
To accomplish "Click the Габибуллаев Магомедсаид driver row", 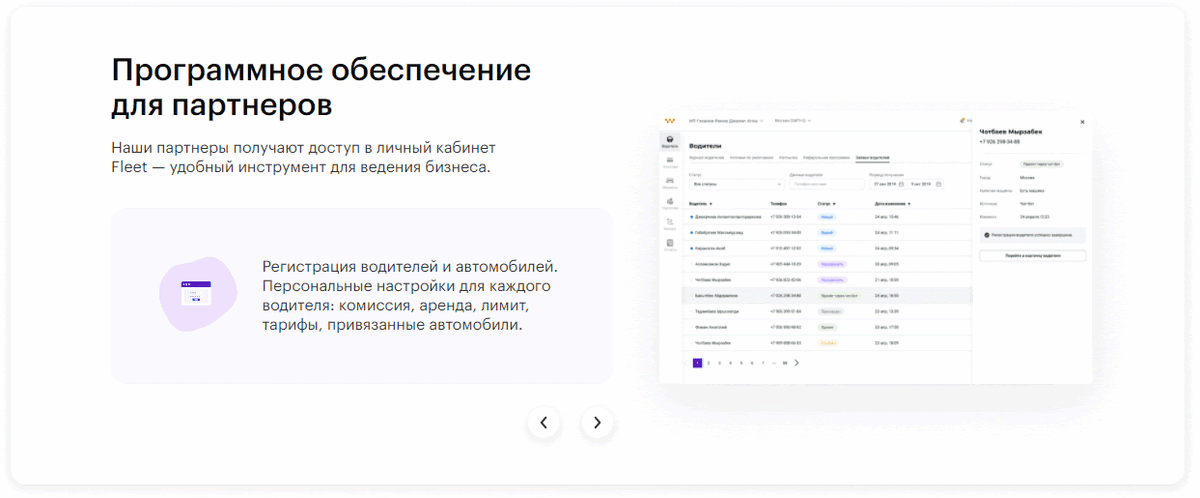I will [828, 232].
